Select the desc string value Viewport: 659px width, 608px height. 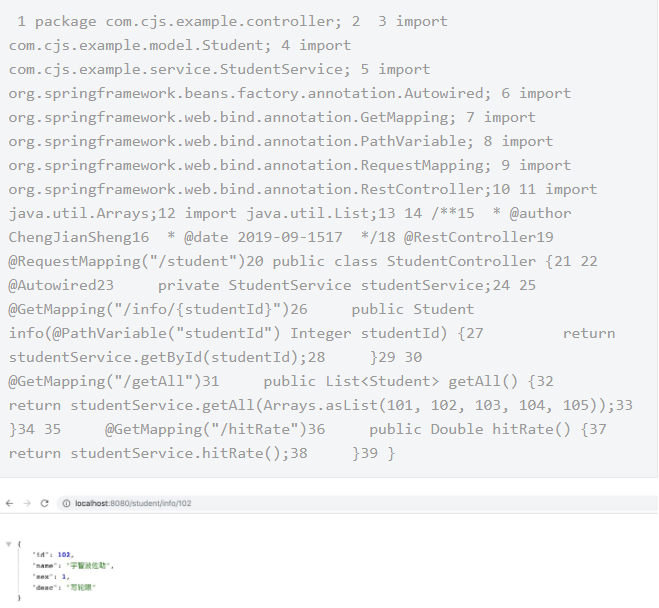tap(78, 587)
